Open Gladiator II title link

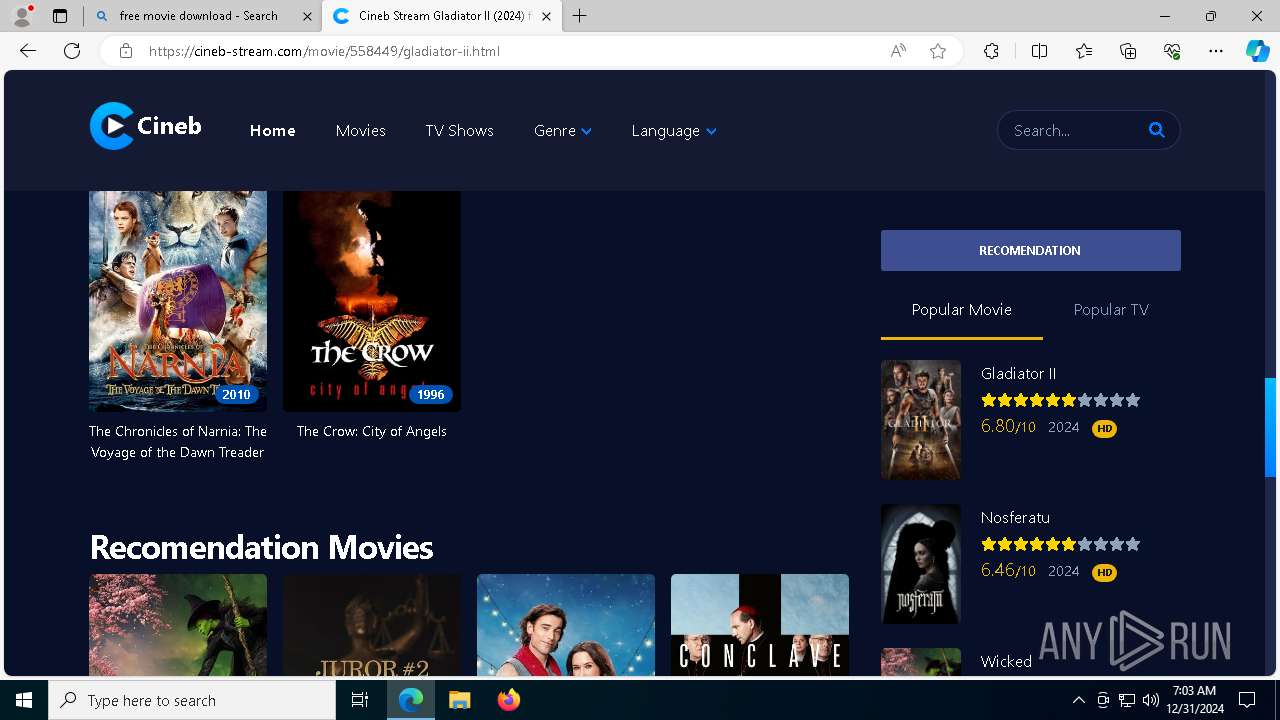coord(1018,373)
